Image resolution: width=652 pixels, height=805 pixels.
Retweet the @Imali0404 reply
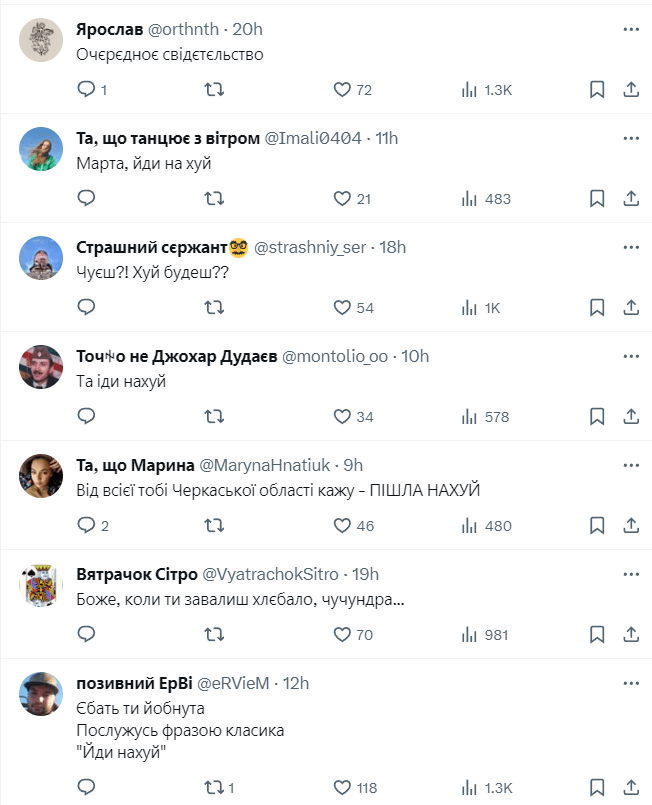tap(214, 199)
